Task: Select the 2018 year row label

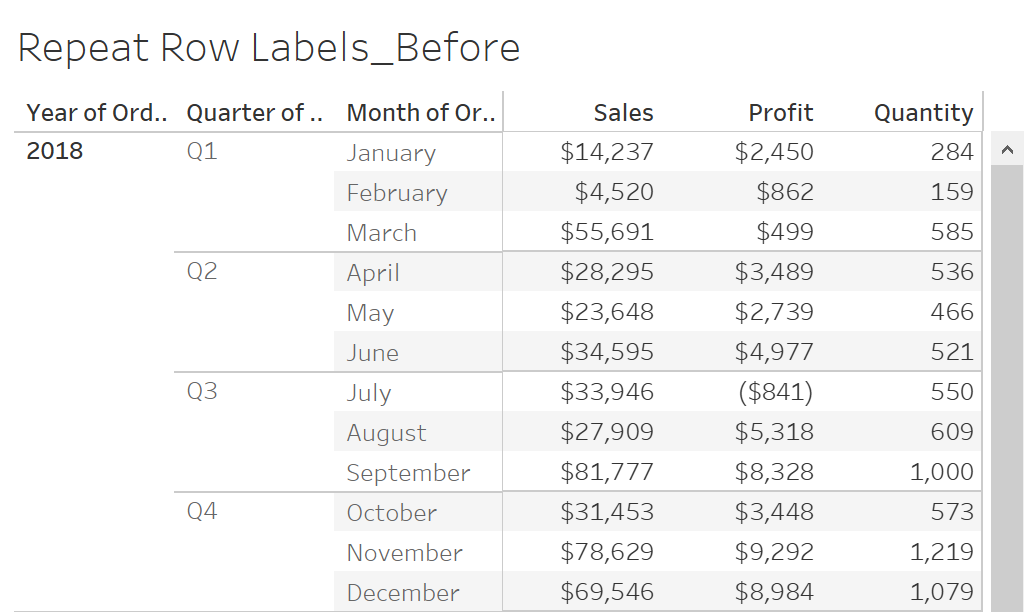Action: (55, 151)
